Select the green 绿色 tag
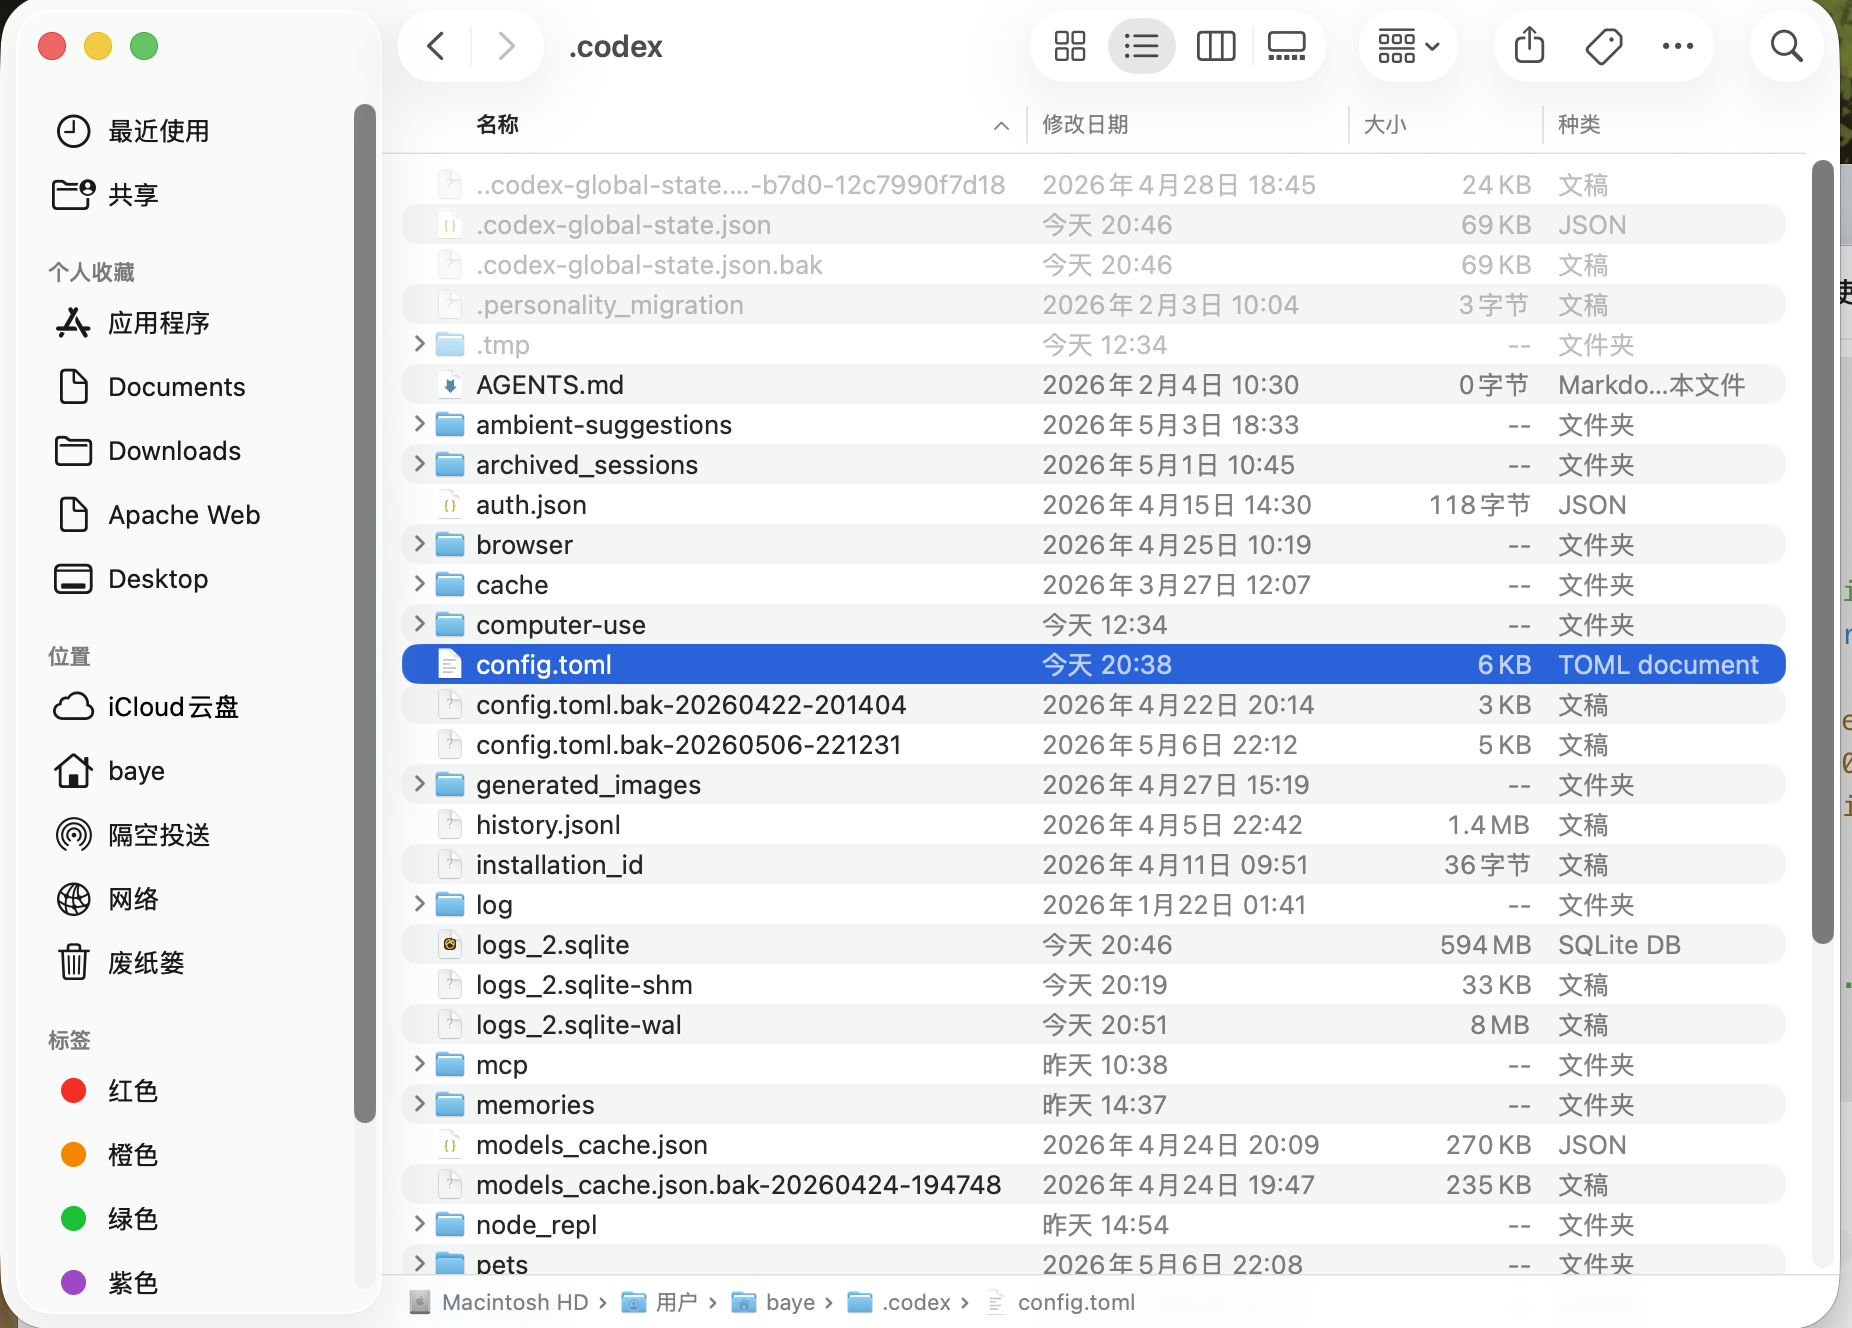Viewport: 1852px width, 1328px height. click(x=108, y=1219)
